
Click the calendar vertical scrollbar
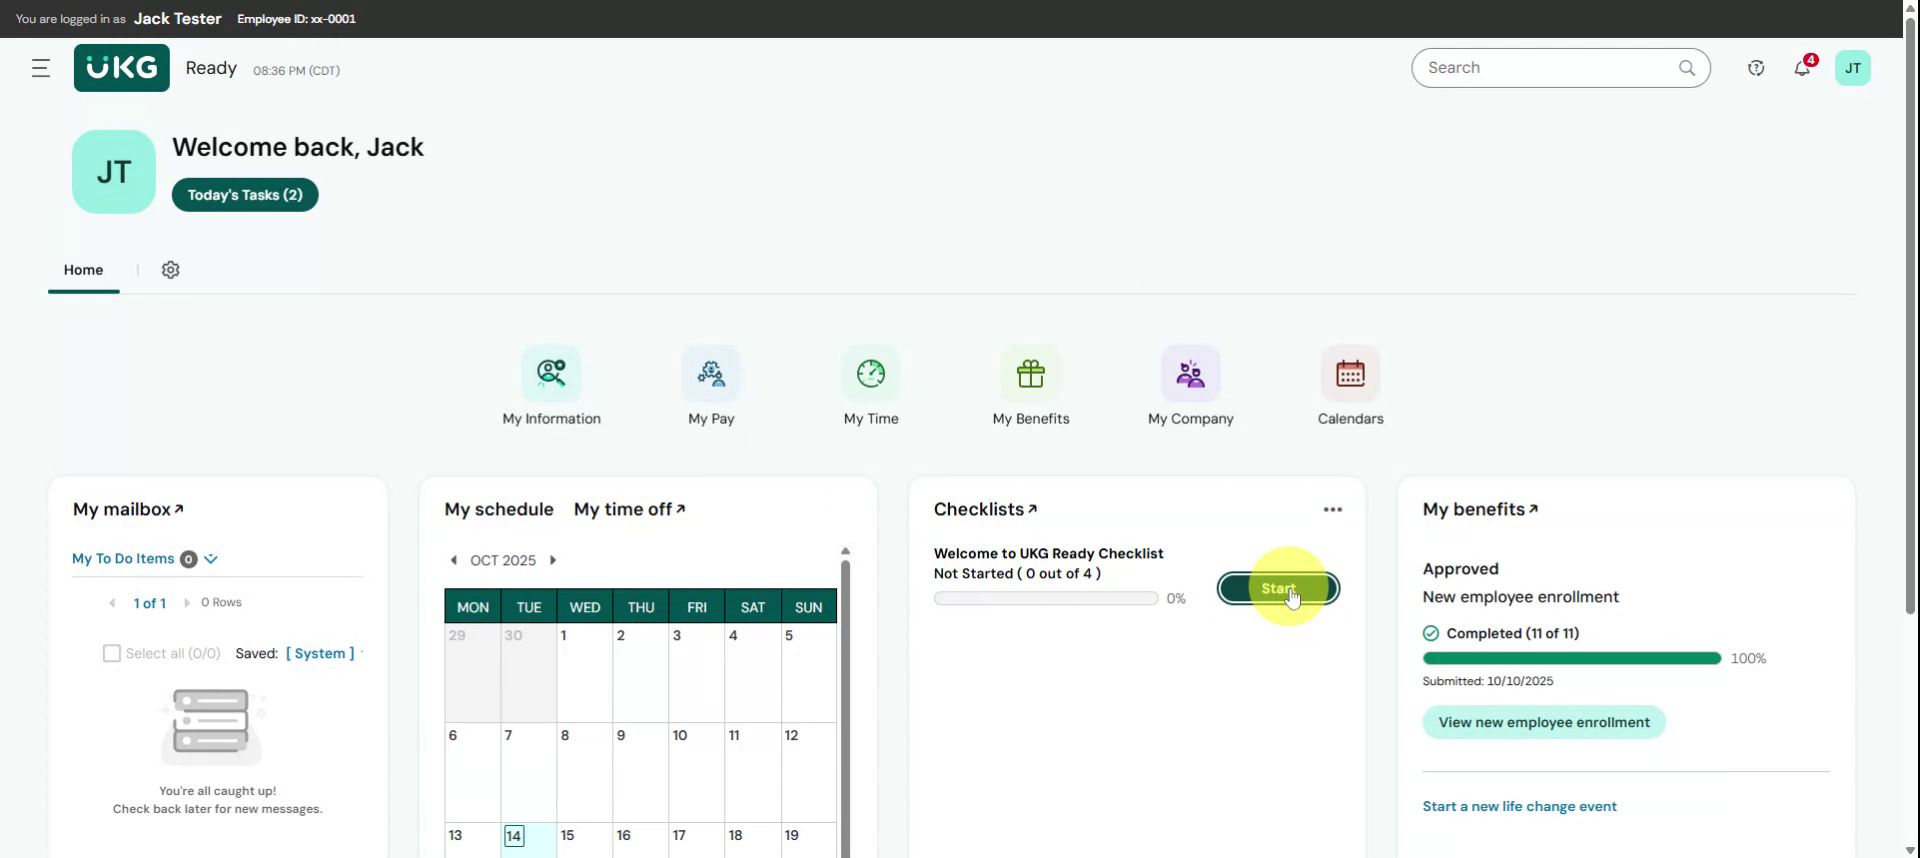pyautogui.click(x=845, y=700)
